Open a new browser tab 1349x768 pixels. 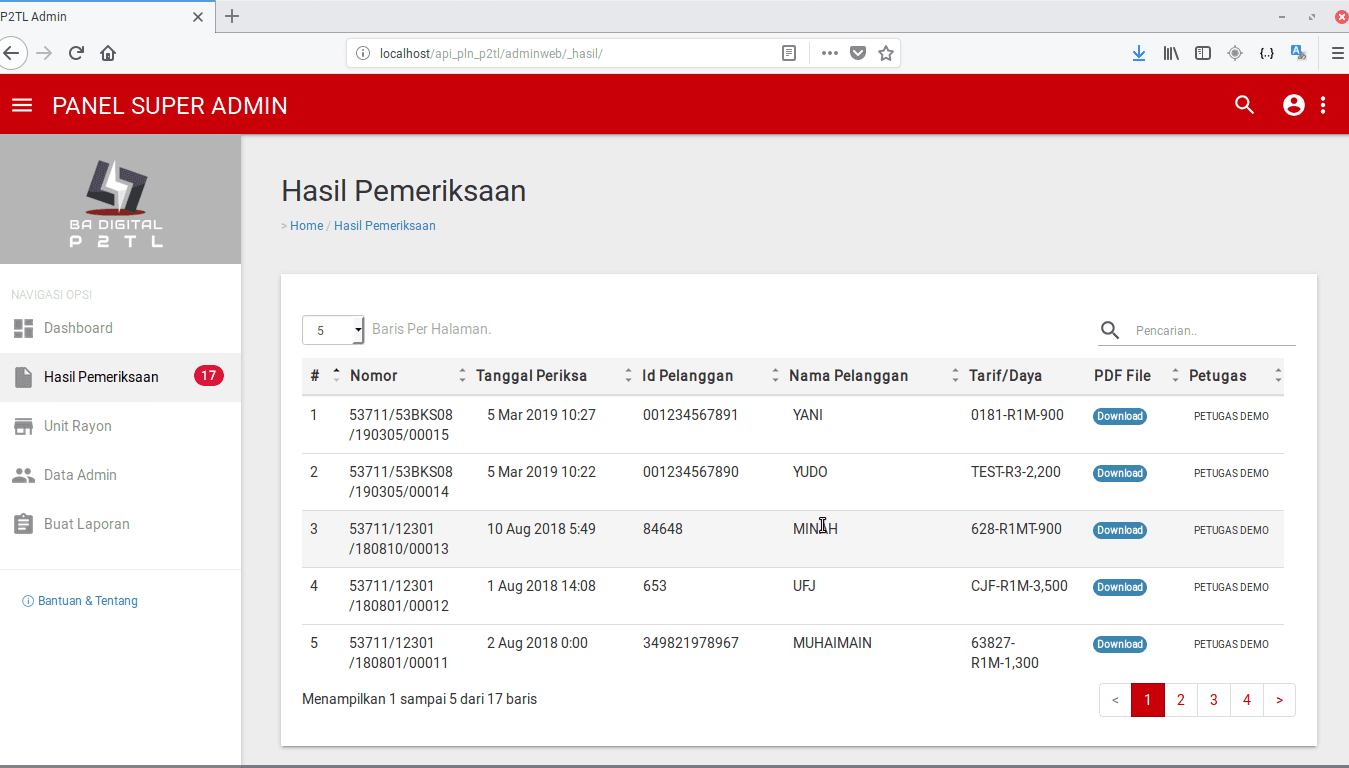[232, 16]
